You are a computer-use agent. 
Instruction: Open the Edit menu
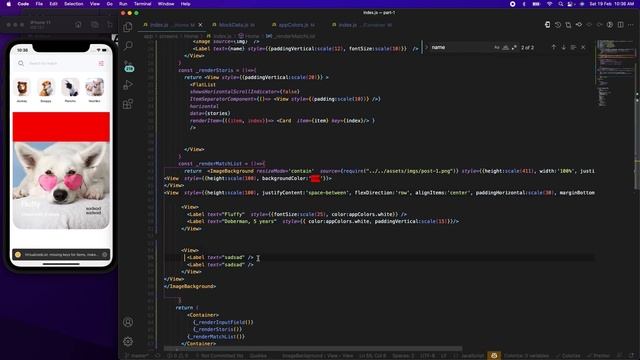(x=53, y=4)
